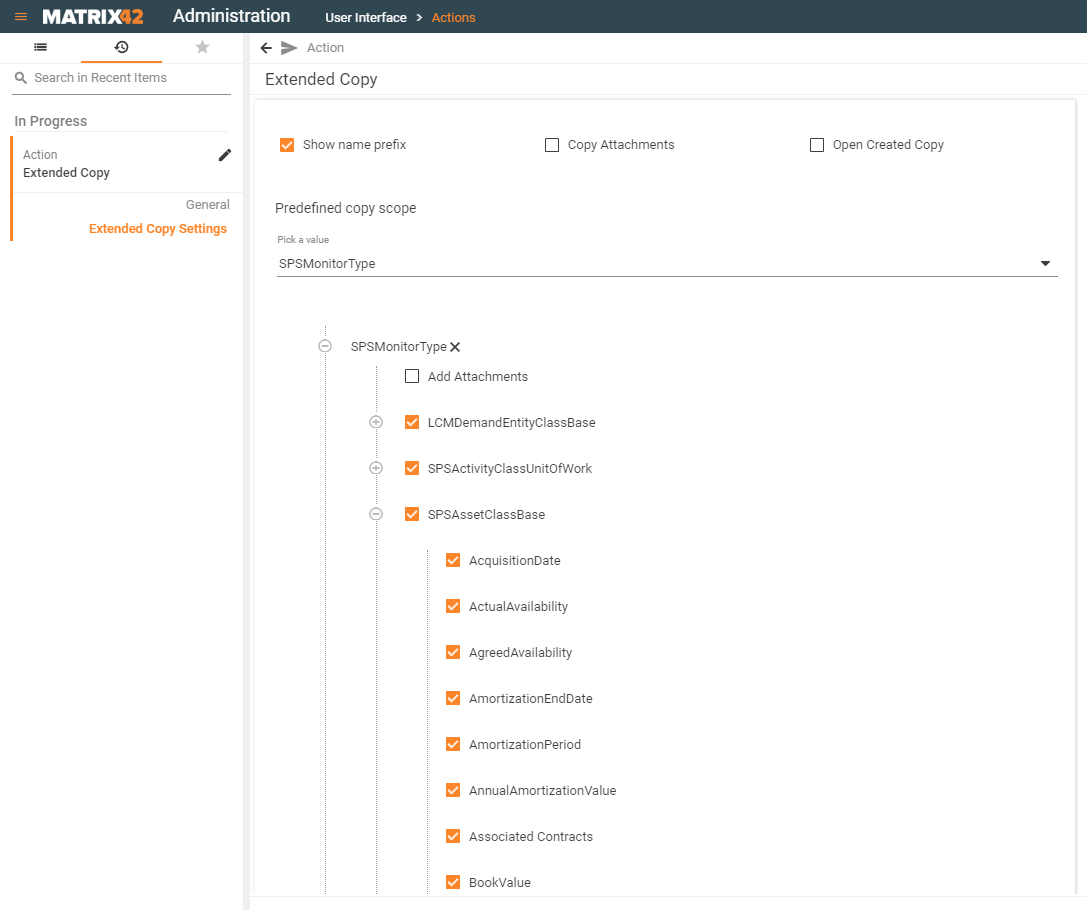
Task: Uncheck SPSAssetClassBase
Action: (x=412, y=514)
